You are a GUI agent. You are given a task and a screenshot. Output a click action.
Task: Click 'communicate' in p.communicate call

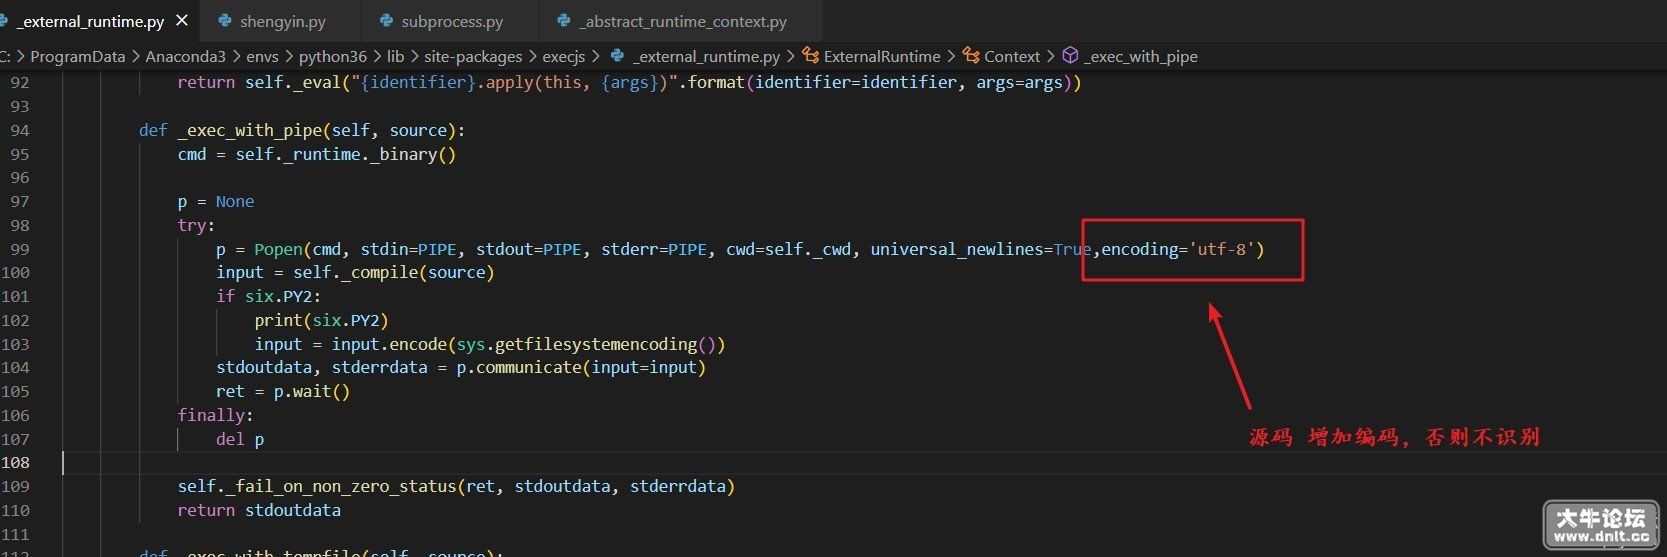pyautogui.click(x=528, y=367)
